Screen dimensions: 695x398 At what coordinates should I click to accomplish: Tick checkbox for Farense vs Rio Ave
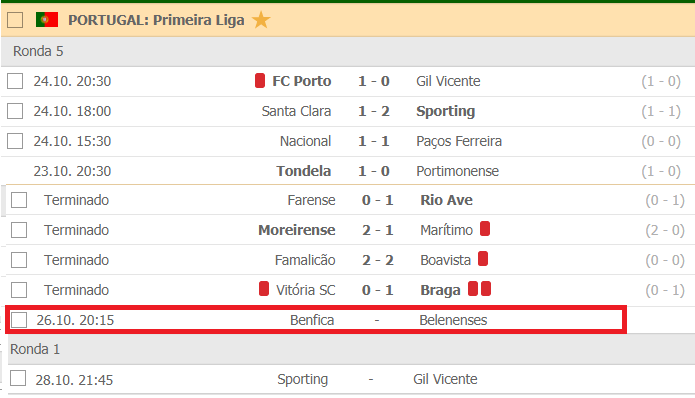pyautogui.click(x=19, y=200)
